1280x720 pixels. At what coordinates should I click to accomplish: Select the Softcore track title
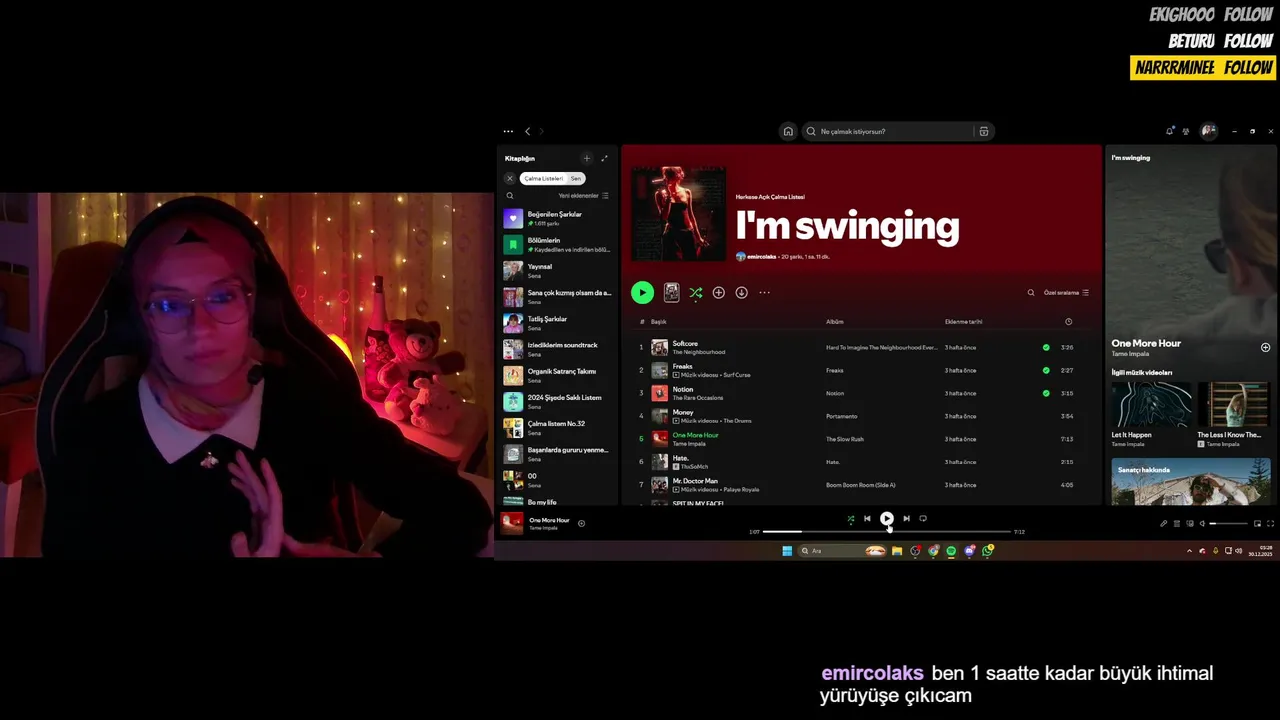[685, 343]
